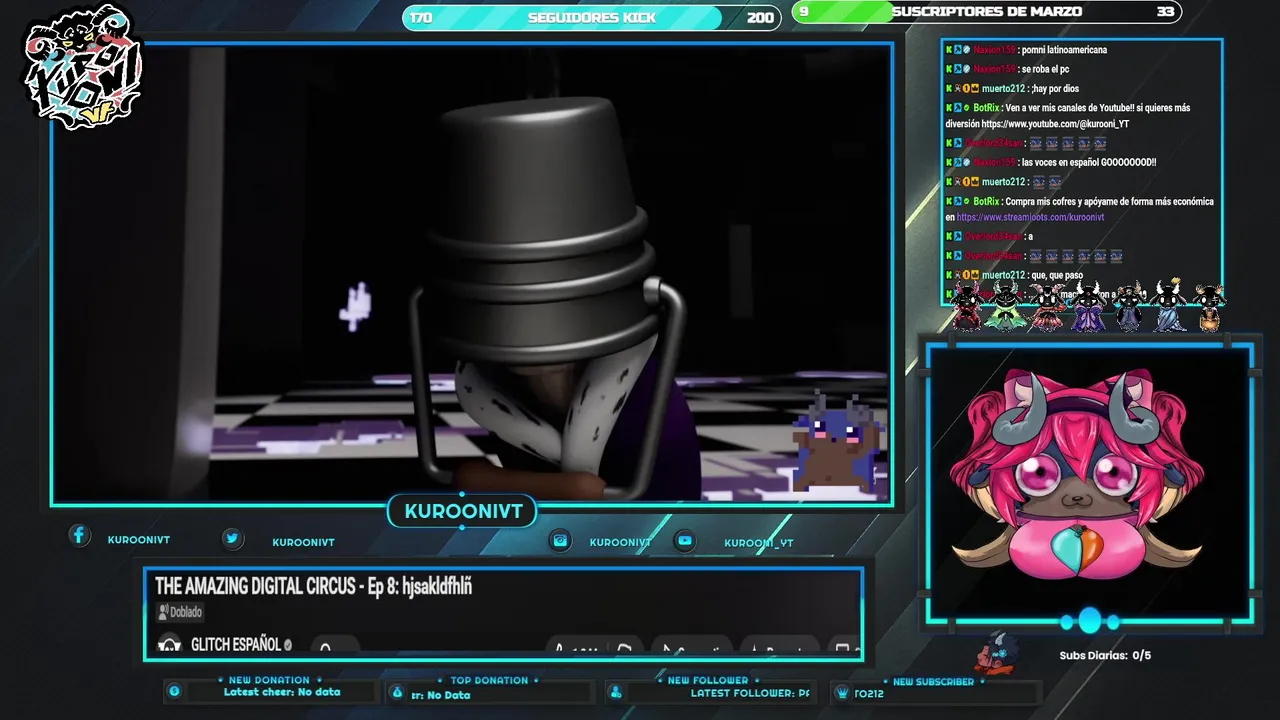
Task: Click the main video showing the bucket character
Action: [471, 273]
